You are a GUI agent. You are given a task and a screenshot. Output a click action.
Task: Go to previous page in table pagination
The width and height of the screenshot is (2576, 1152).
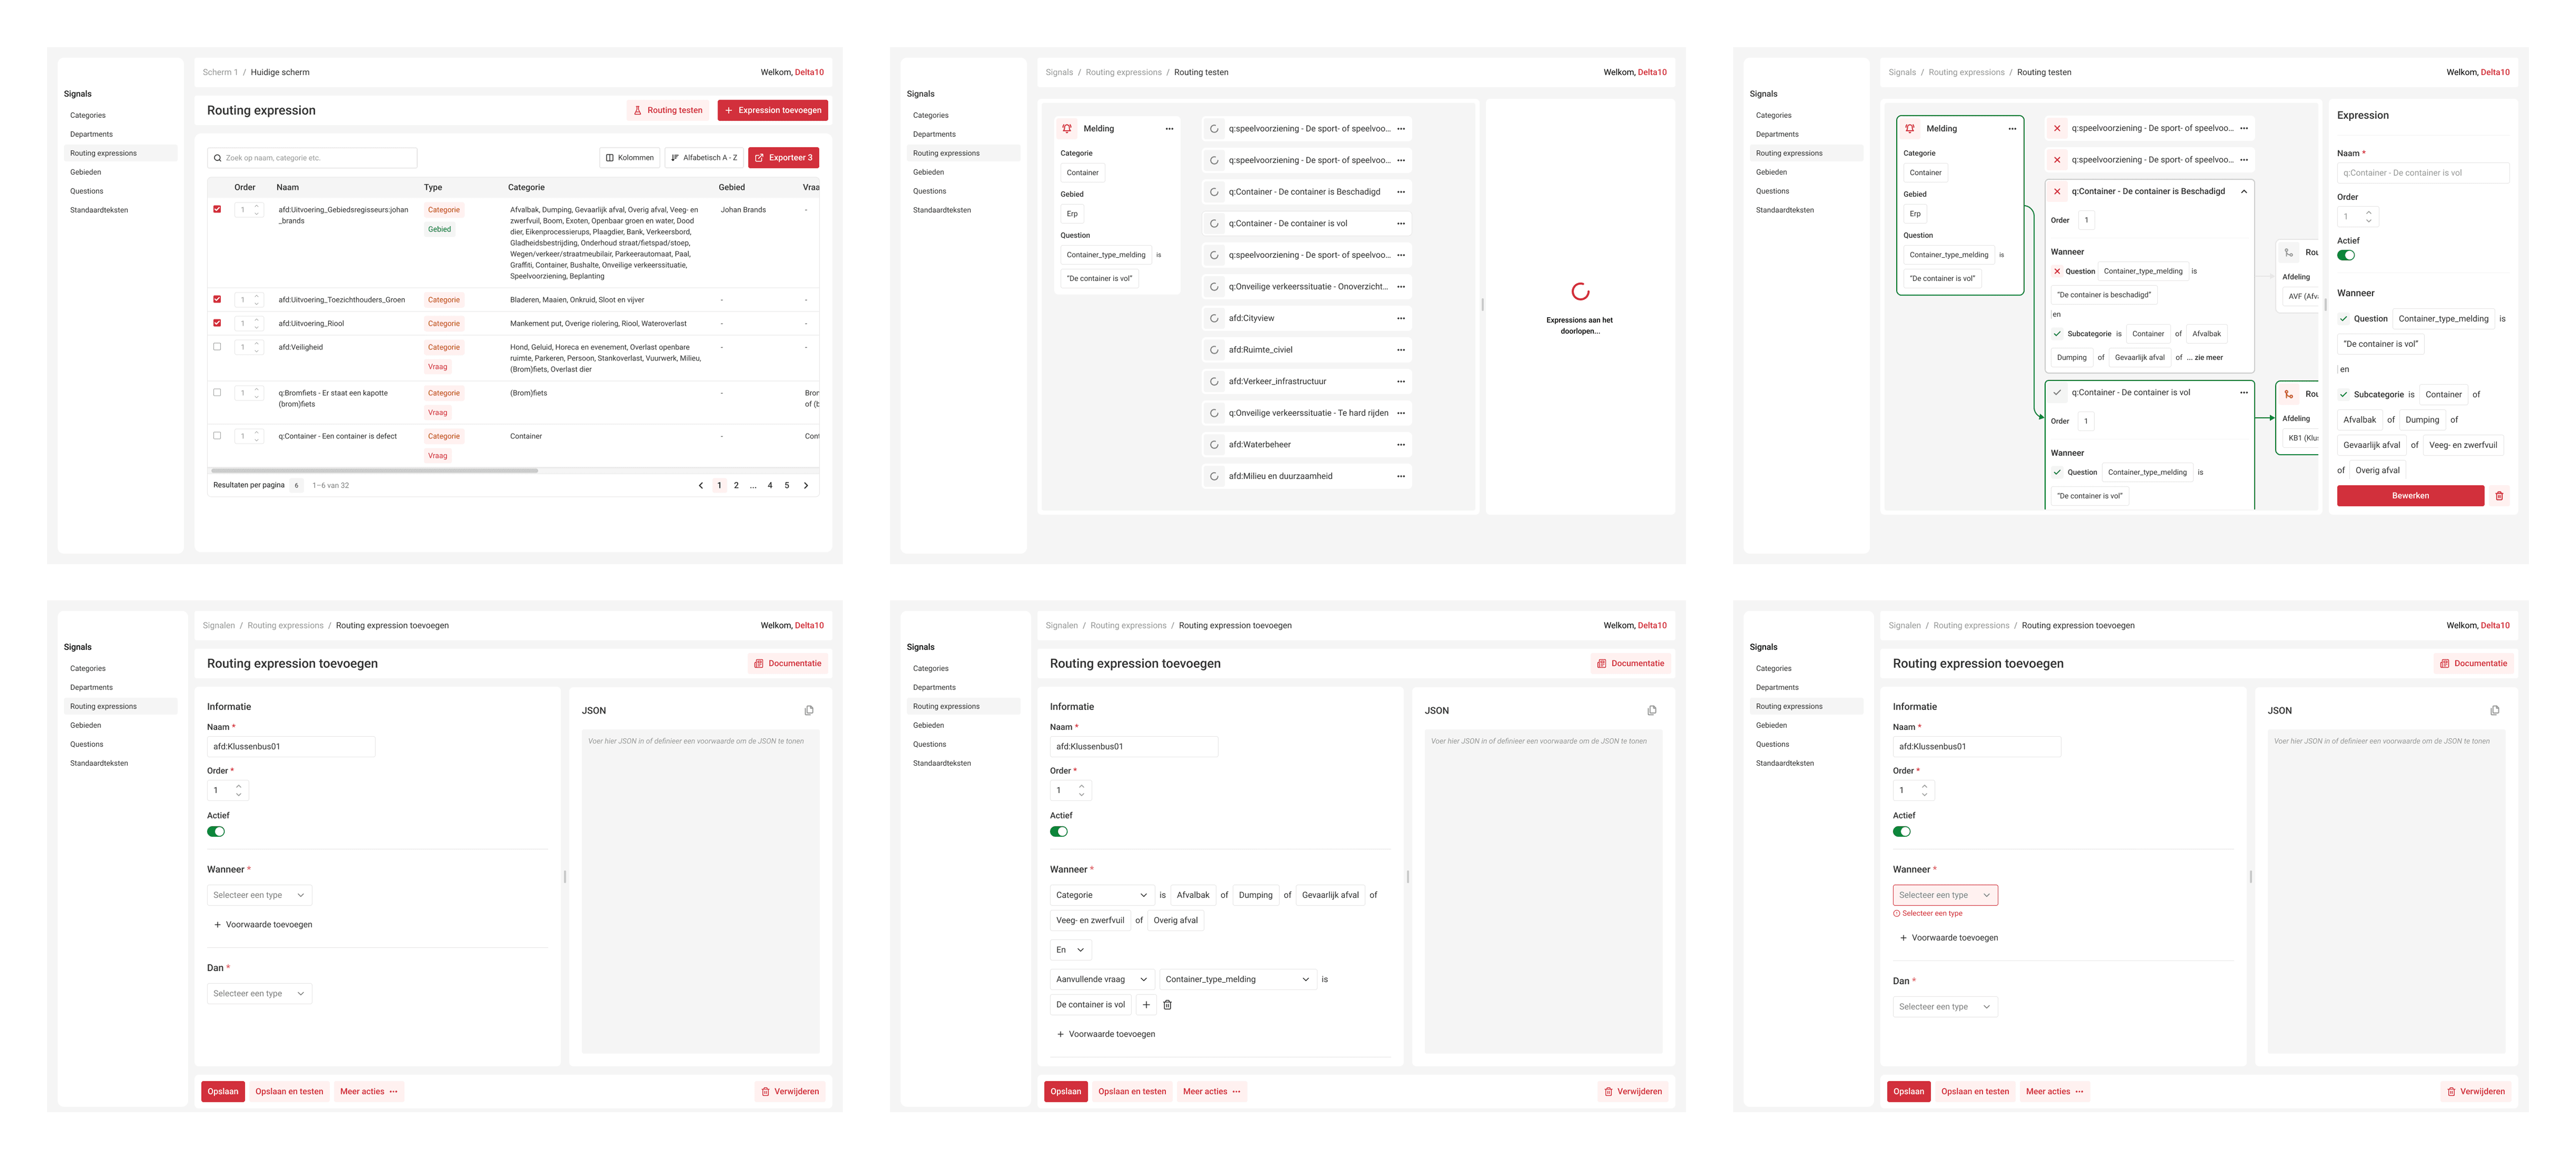[700, 485]
